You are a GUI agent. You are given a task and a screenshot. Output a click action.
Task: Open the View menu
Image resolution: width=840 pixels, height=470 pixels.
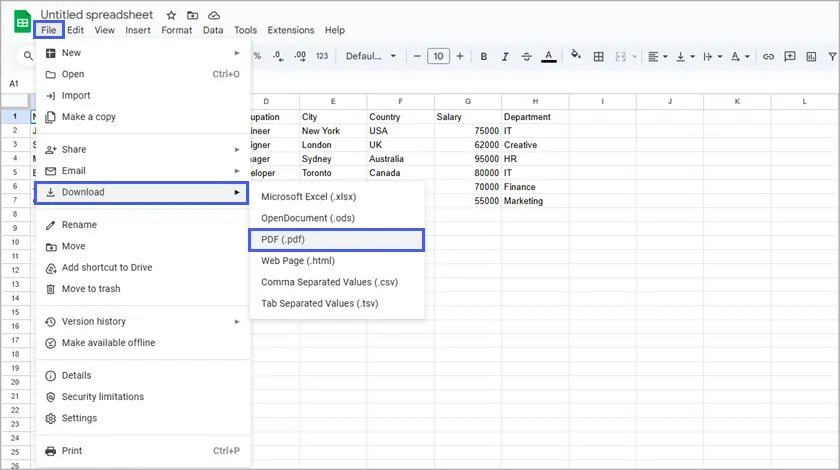(104, 30)
